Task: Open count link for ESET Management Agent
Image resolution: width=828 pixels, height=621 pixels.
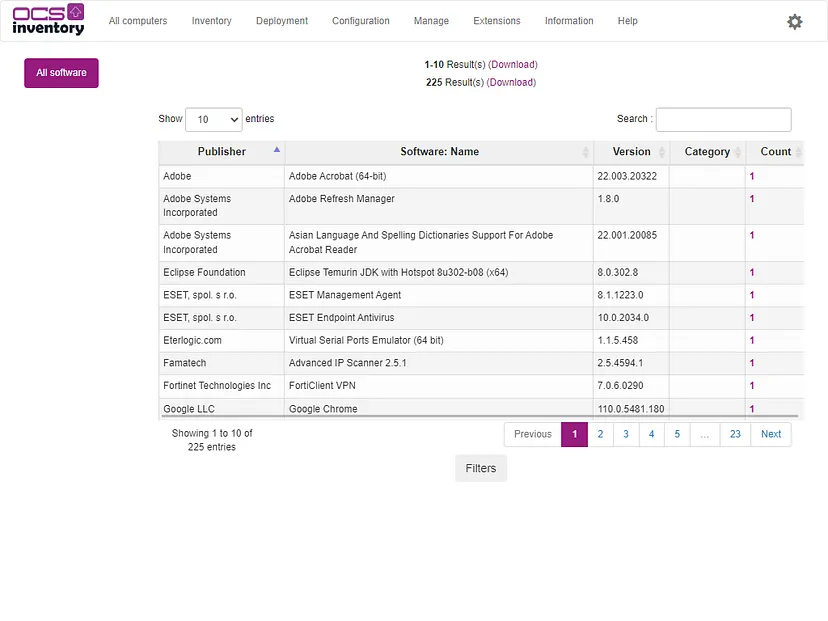Action: click(x=752, y=295)
